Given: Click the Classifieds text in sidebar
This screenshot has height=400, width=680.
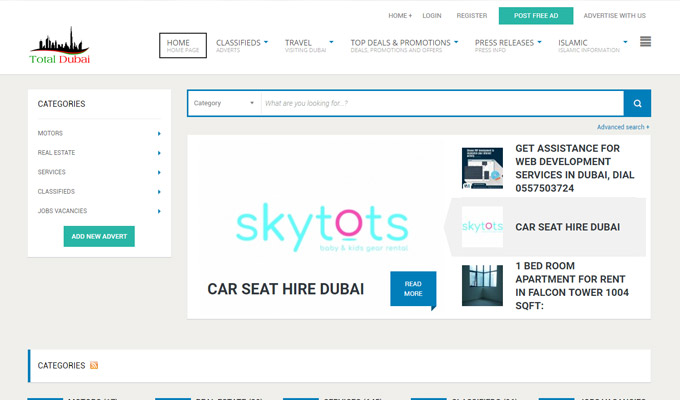Looking at the screenshot, I should [x=56, y=191].
